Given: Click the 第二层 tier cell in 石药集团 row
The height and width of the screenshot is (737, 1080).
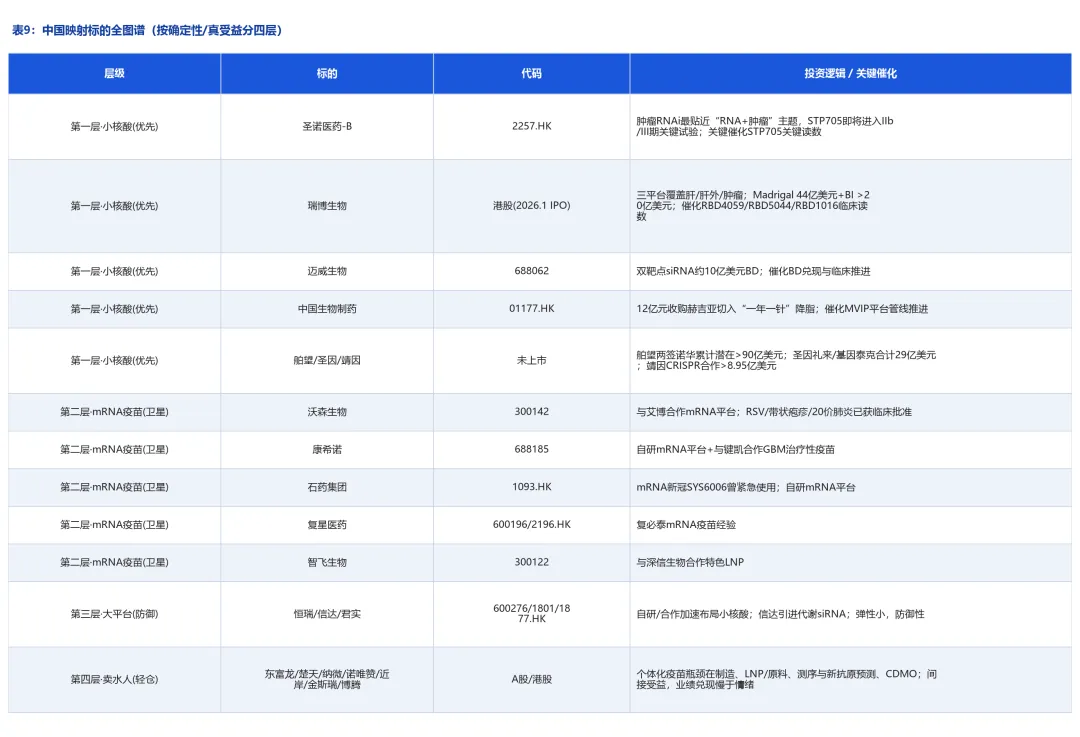Looking at the screenshot, I should (114, 487).
